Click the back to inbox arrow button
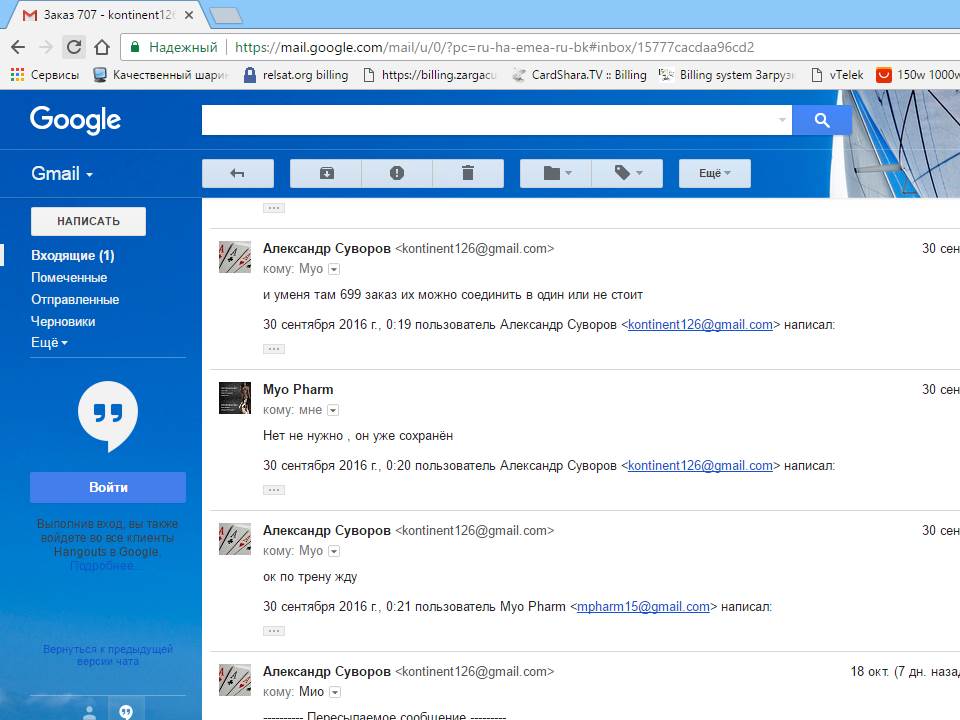Screen dimensions: 960x720 [237, 173]
